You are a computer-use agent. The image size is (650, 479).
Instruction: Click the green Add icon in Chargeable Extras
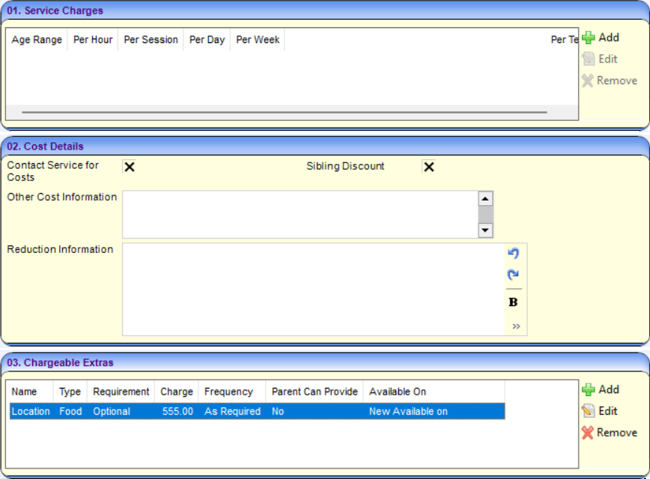[588, 390]
